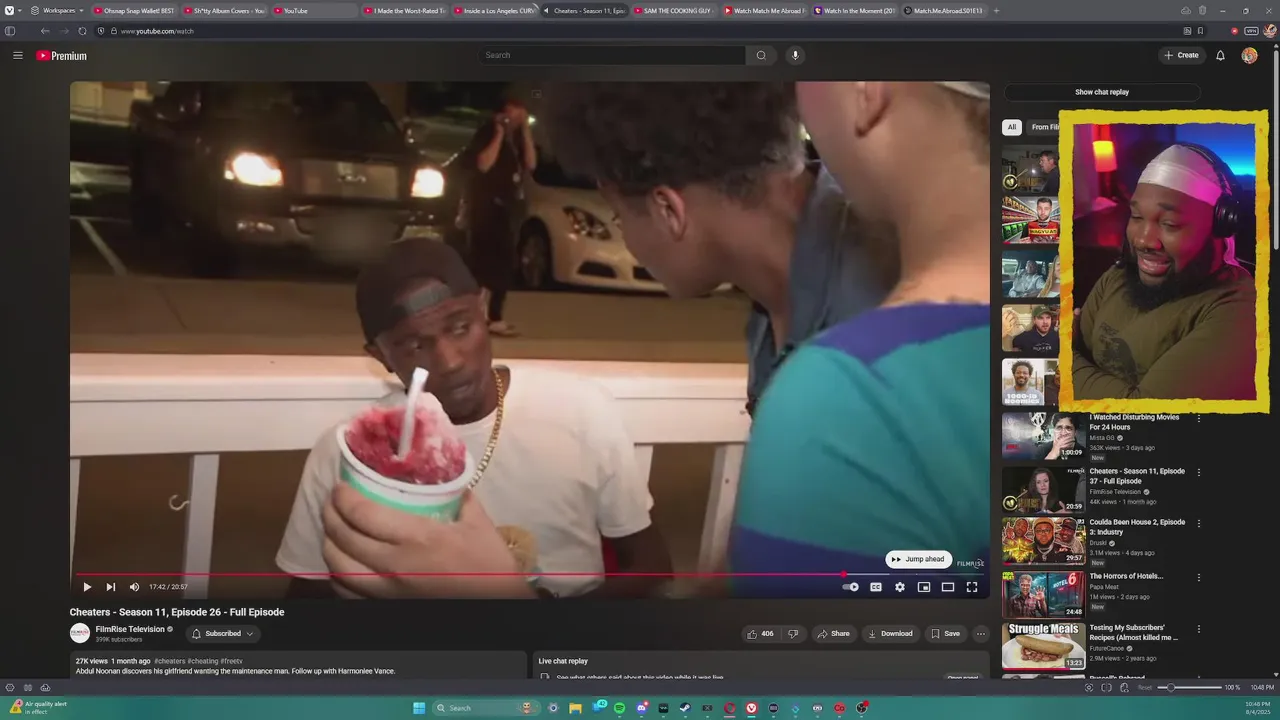Screen dimensions: 1280x720
Task: Open Workspaces dropdown in browser
Action: [57, 10]
